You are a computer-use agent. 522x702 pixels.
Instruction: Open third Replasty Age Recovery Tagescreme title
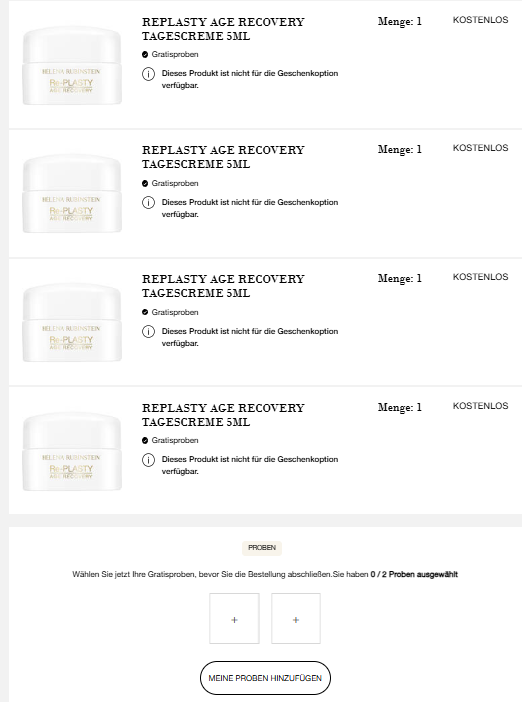pos(223,286)
